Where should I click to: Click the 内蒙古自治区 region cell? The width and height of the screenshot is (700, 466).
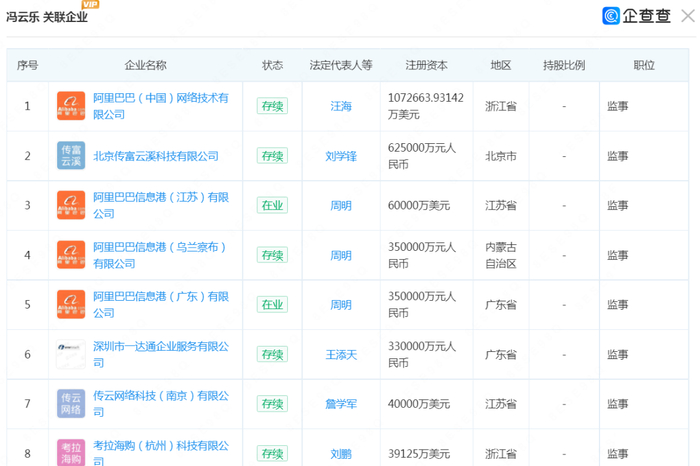coord(501,255)
